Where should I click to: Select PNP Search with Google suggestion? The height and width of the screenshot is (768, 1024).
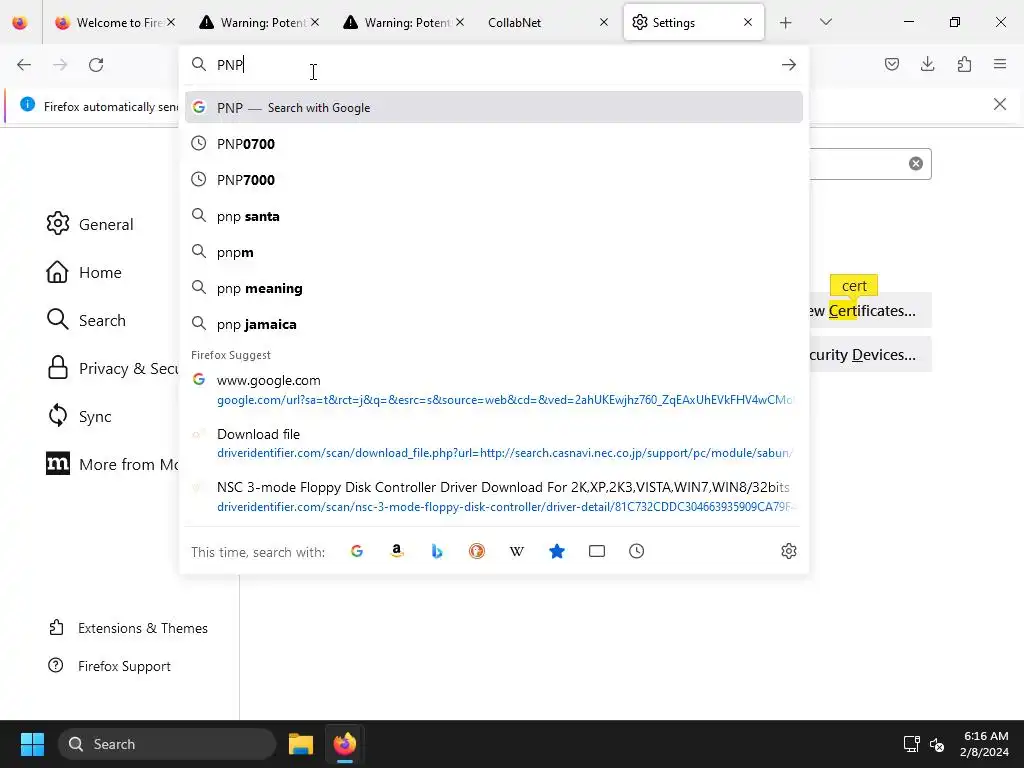494,107
